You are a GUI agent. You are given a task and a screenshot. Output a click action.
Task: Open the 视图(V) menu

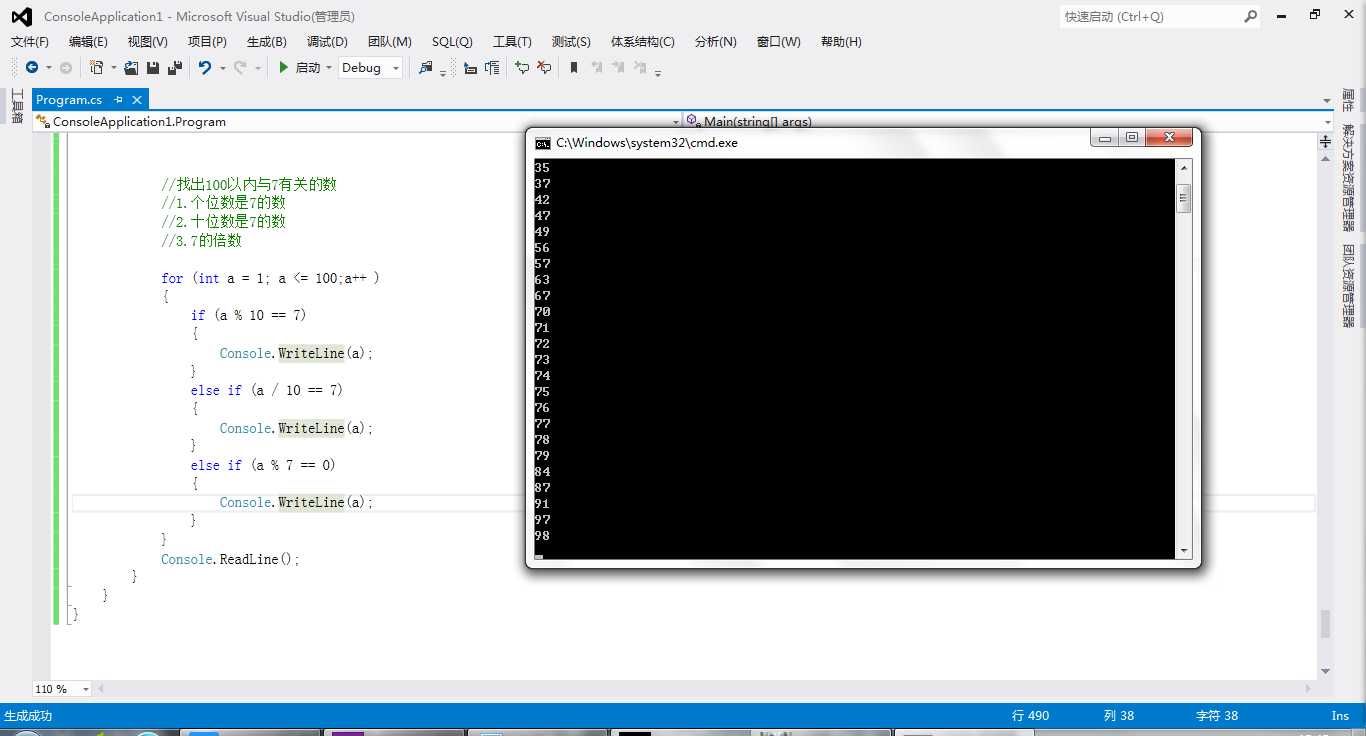coord(148,42)
